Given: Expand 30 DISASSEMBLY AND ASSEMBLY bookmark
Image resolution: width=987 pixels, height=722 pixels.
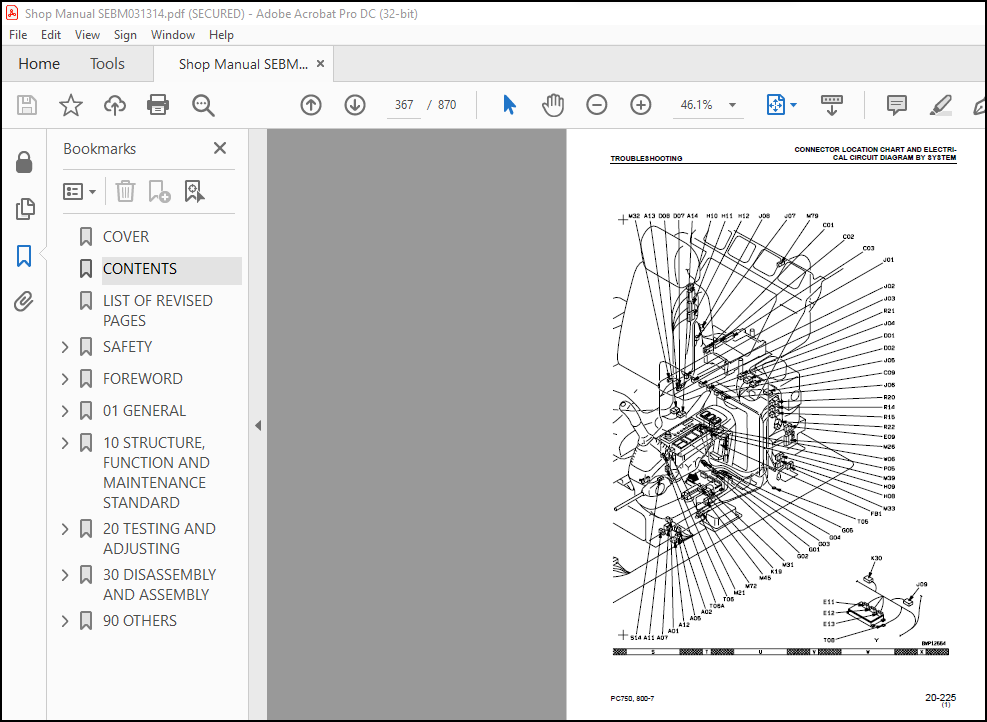Looking at the screenshot, I should coord(65,575).
